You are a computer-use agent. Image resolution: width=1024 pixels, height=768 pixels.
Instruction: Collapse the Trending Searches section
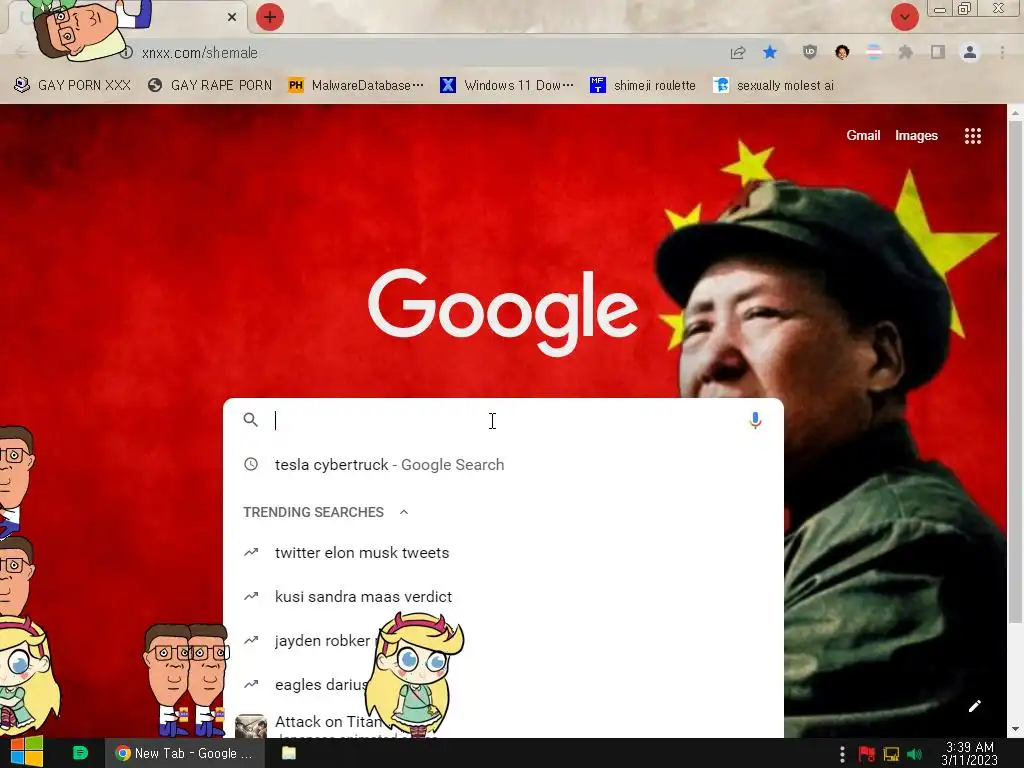tap(404, 512)
